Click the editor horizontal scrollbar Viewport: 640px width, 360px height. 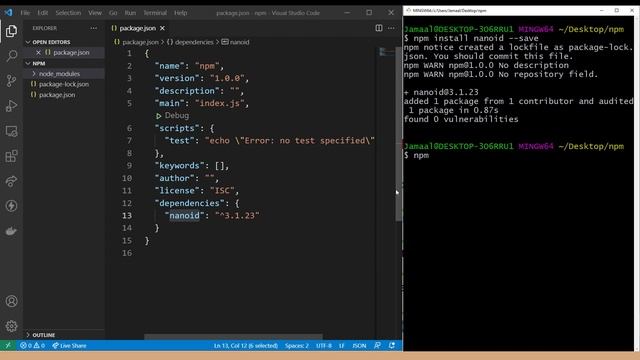[233, 337]
